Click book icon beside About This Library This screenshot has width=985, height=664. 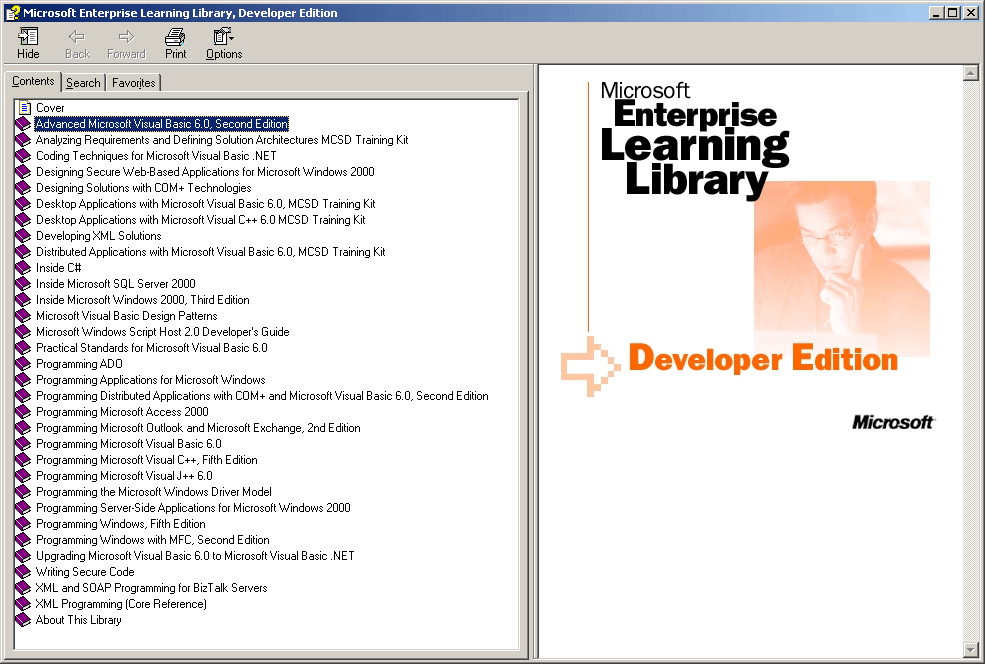coord(23,620)
